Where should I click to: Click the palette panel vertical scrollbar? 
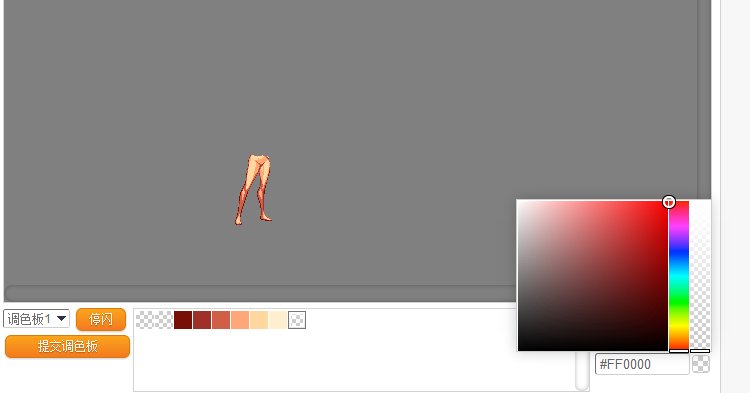582,371
